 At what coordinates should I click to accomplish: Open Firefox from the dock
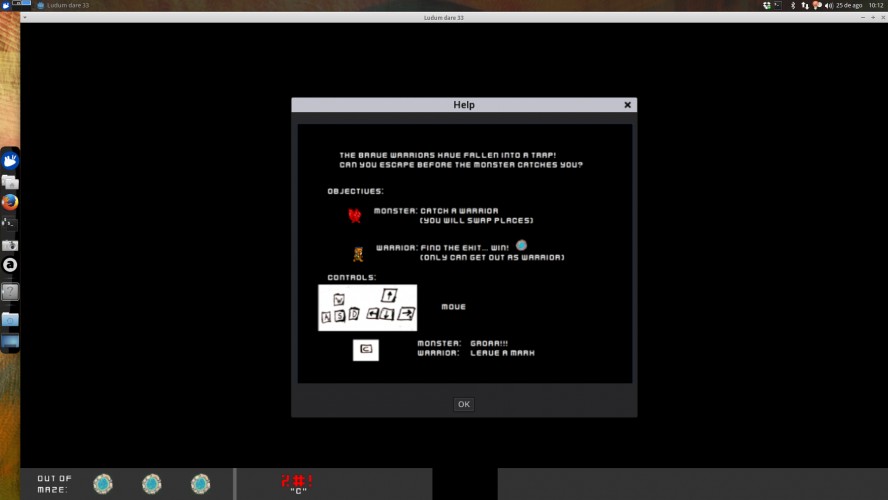(x=10, y=202)
